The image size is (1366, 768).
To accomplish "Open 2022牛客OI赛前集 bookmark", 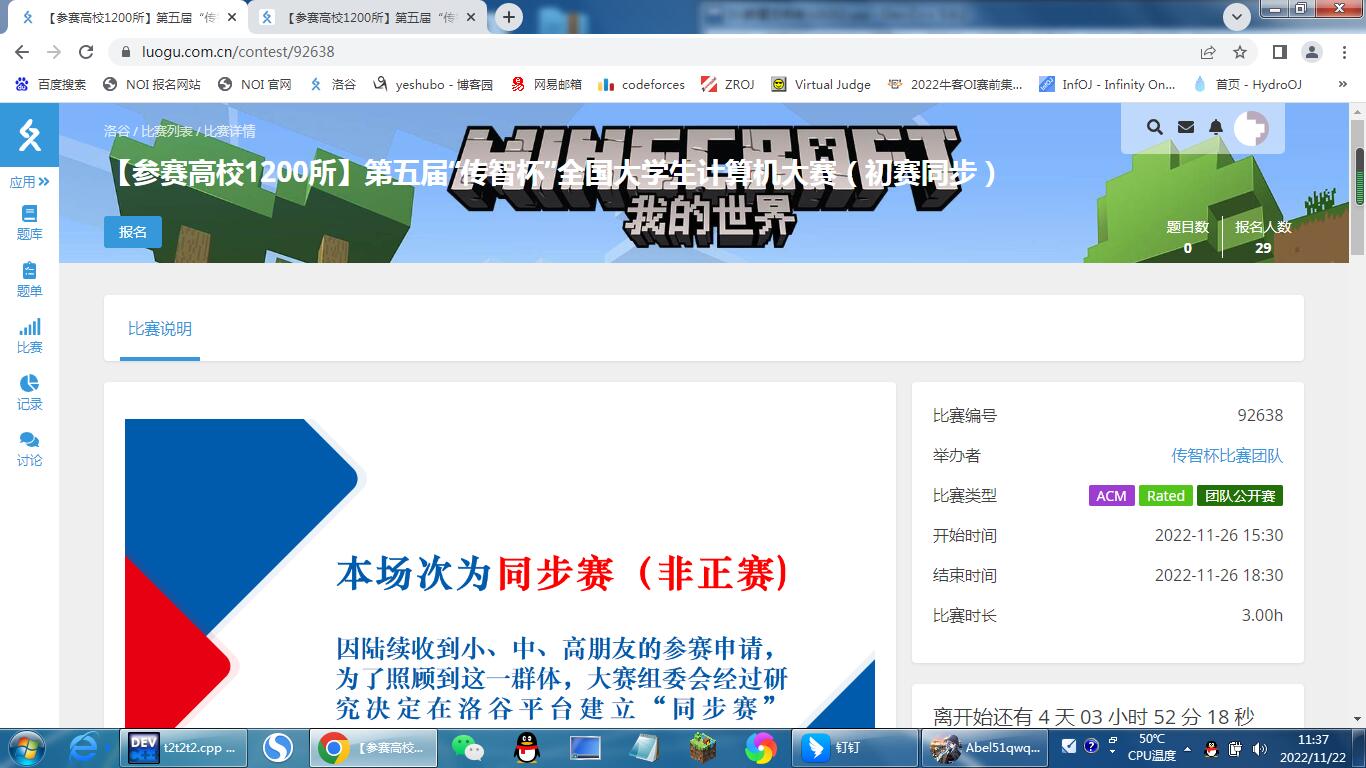I will point(955,85).
